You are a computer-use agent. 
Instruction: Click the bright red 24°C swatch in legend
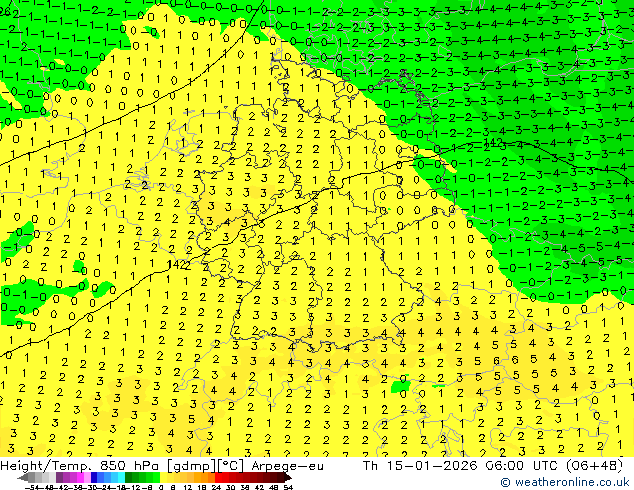(218, 478)
